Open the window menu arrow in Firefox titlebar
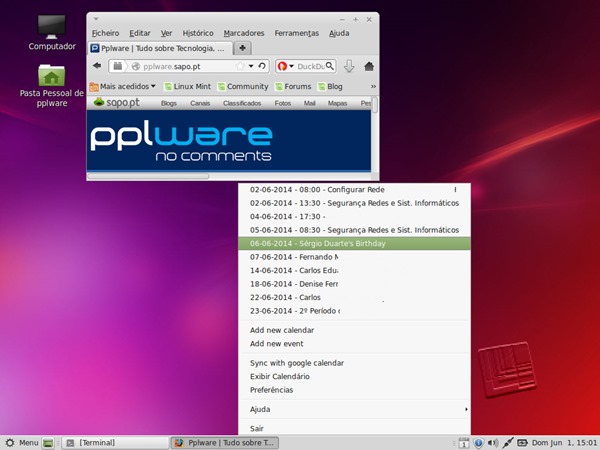The width and height of the screenshot is (600, 450). tap(96, 19)
